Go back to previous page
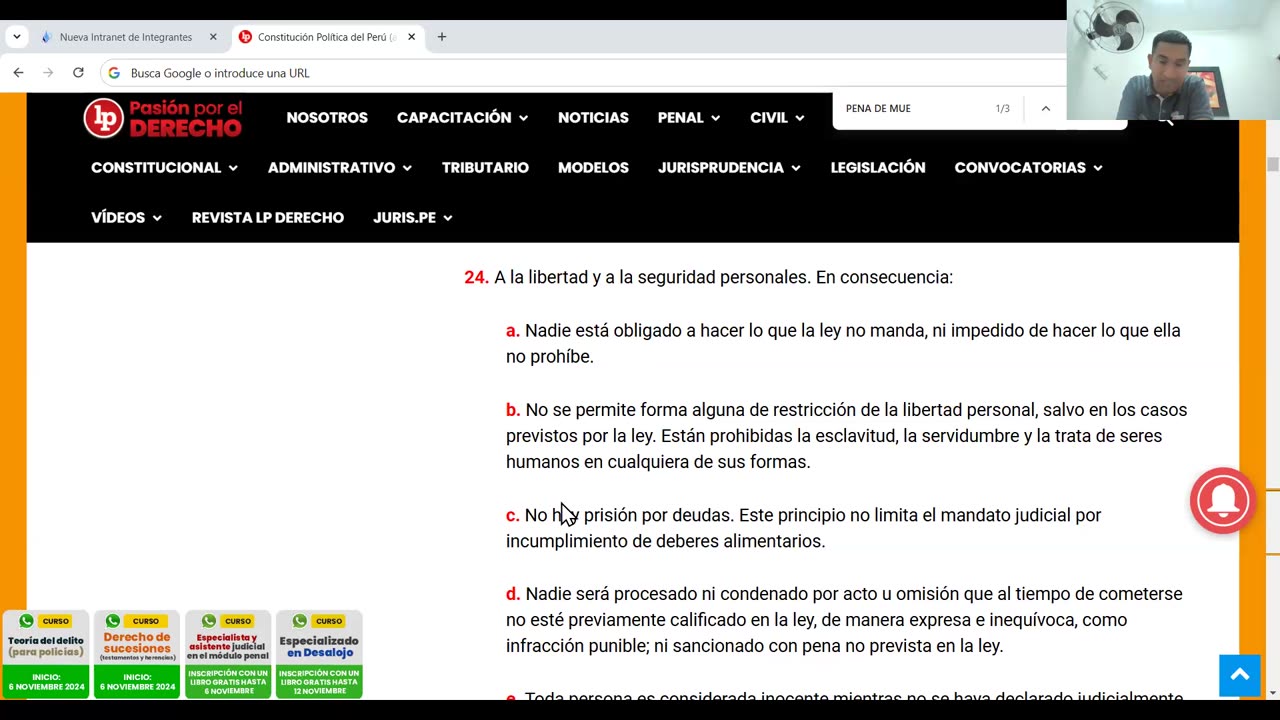 point(18,73)
